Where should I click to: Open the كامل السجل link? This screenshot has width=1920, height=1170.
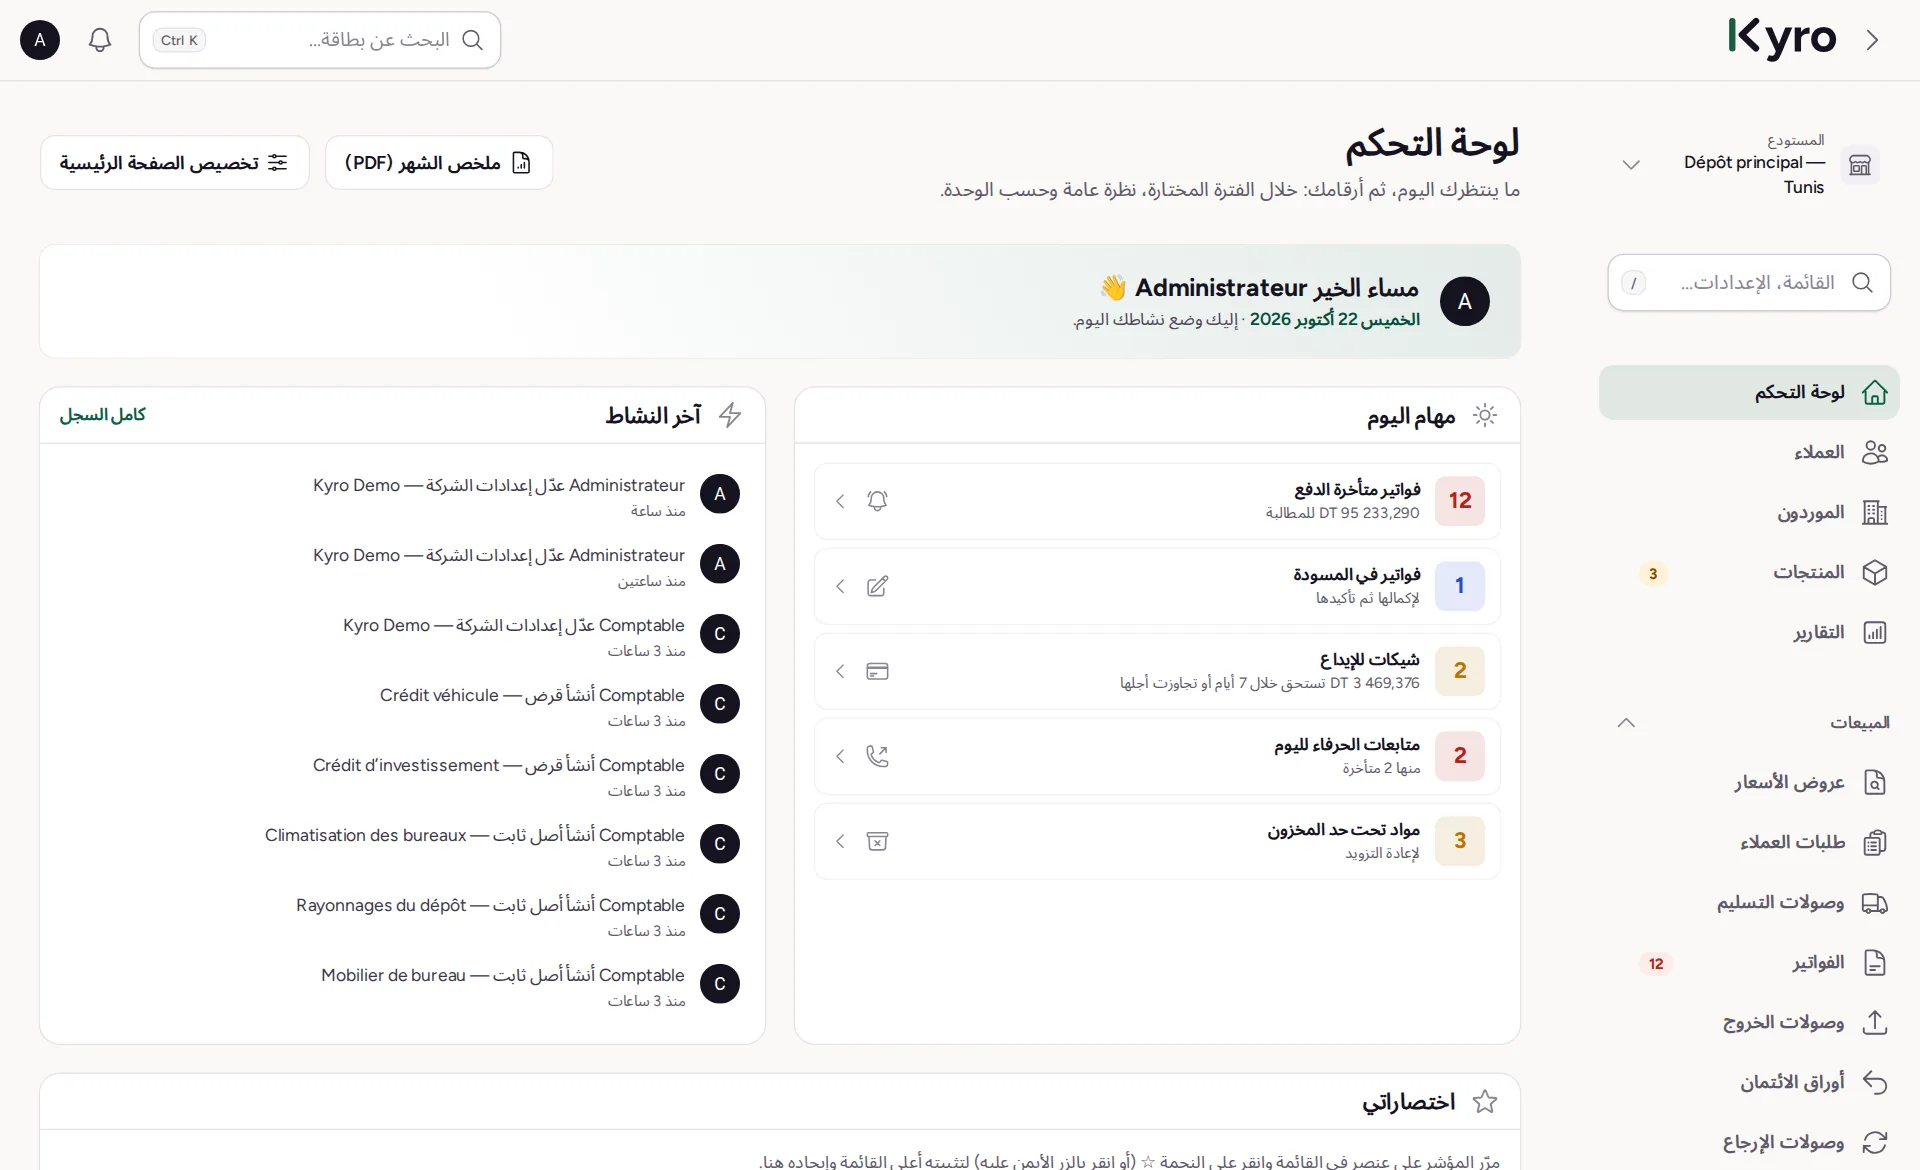click(103, 414)
